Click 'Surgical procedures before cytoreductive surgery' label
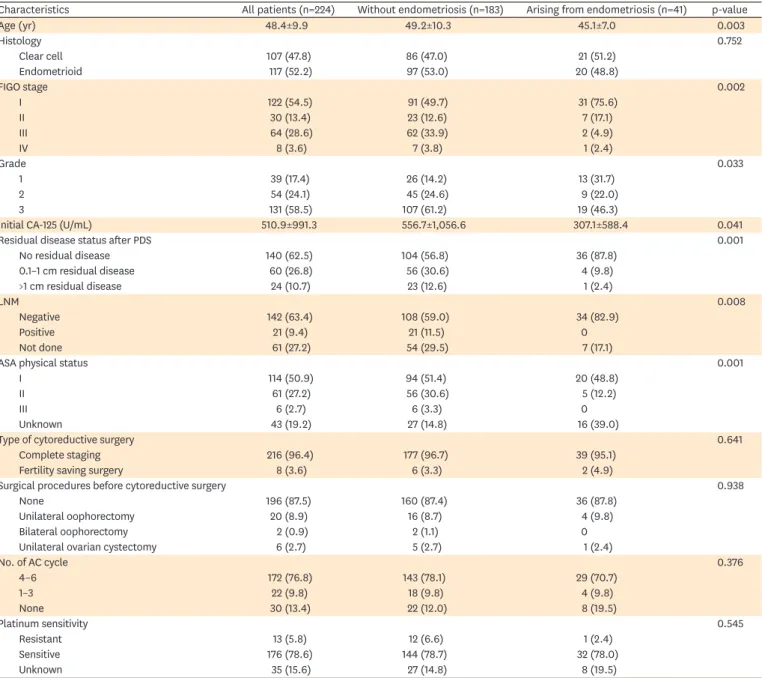The height and width of the screenshot is (678, 762). pos(113,486)
